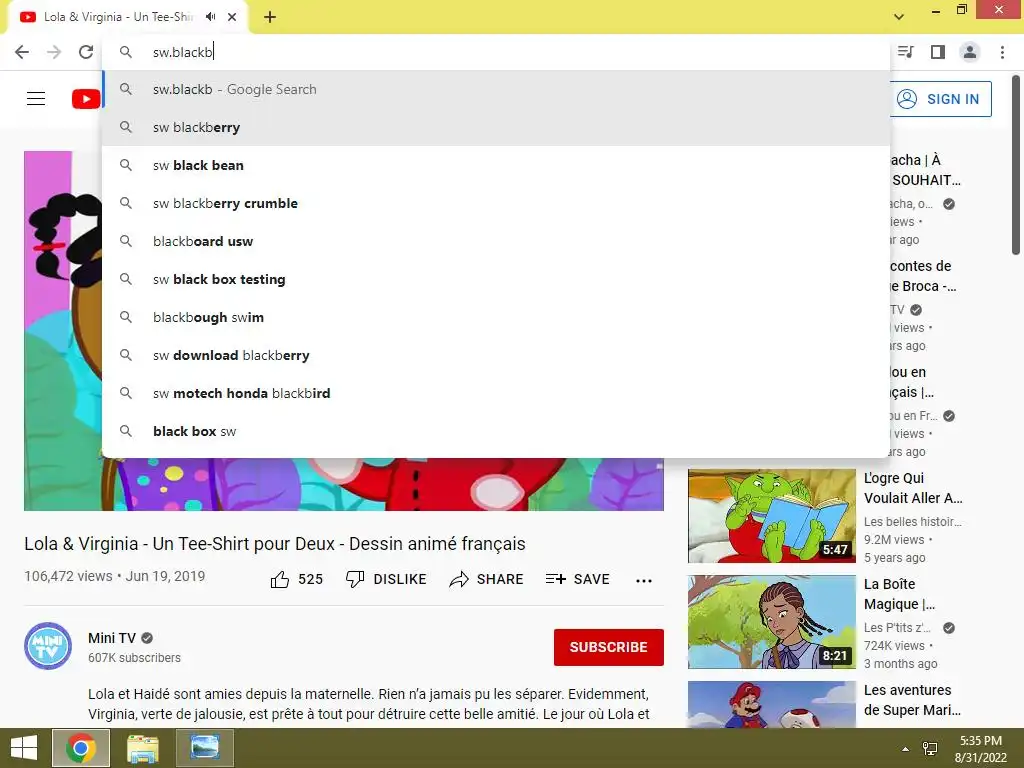Select 'sw motech honda blackbird' suggestion
1024x768 pixels.
(x=496, y=393)
